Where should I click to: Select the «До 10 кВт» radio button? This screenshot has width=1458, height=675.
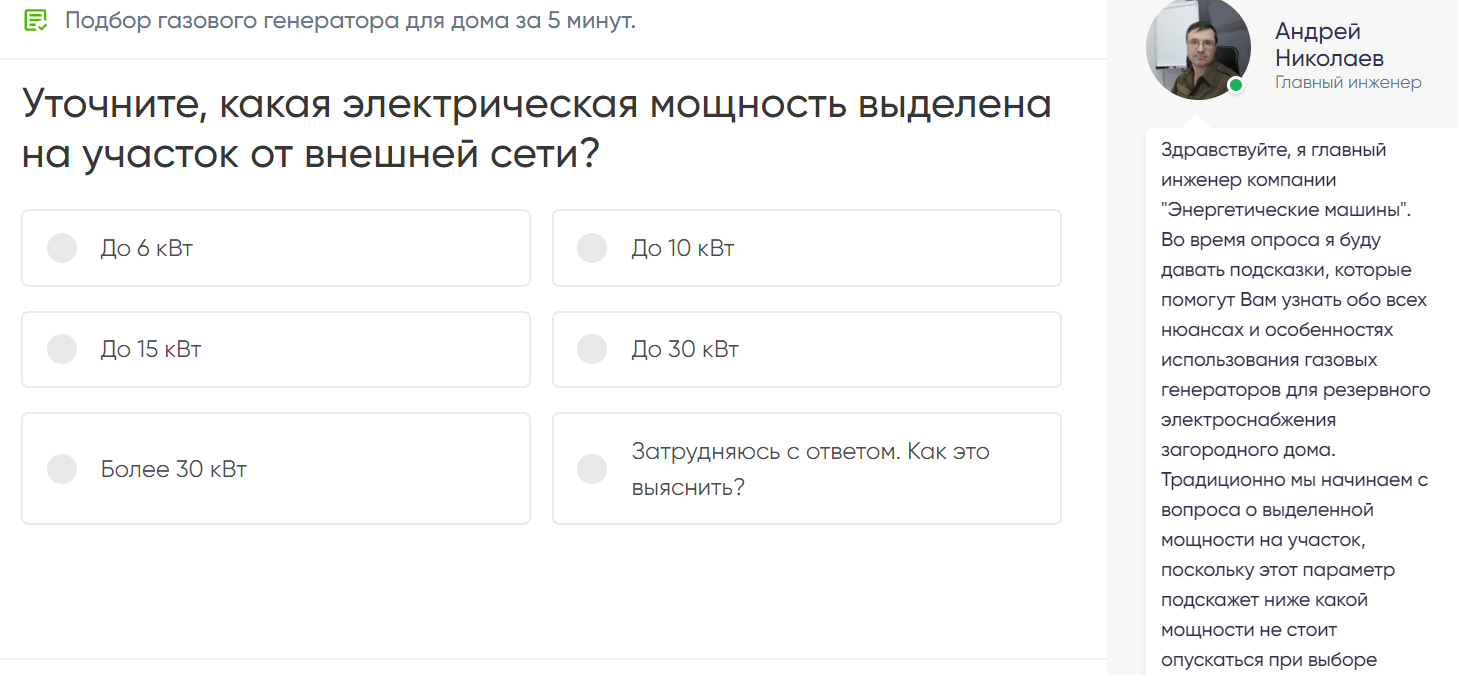(592, 248)
